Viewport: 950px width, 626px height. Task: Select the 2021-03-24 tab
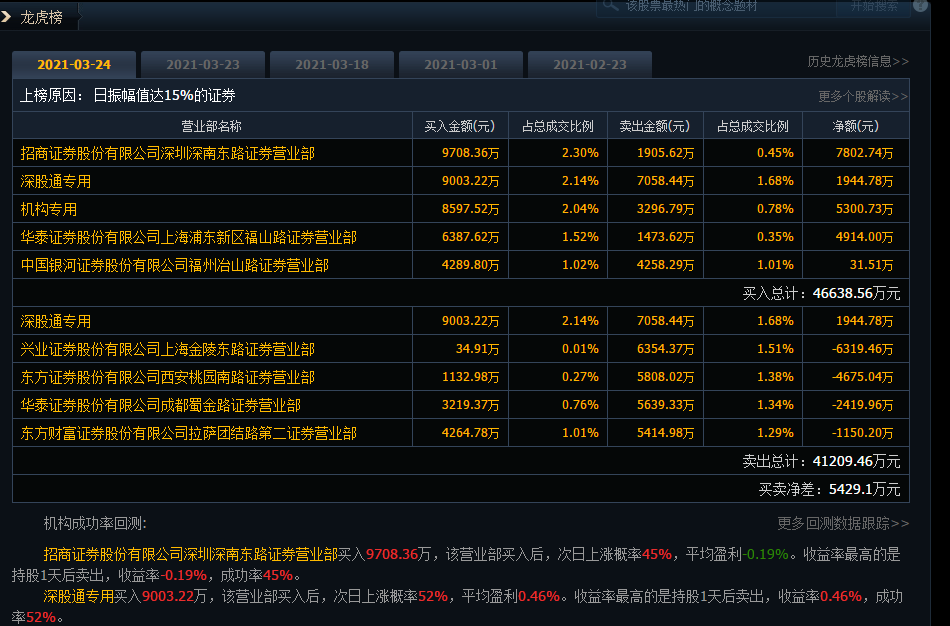[74, 65]
